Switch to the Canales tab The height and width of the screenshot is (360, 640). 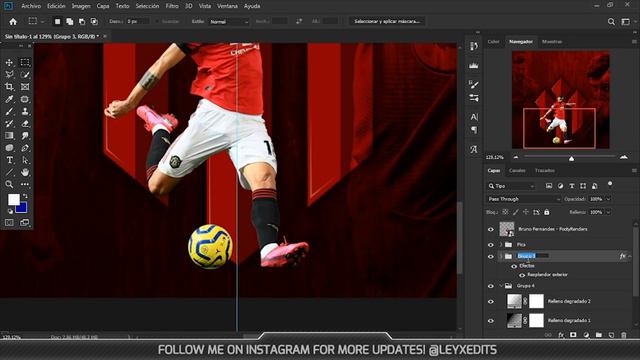point(517,171)
